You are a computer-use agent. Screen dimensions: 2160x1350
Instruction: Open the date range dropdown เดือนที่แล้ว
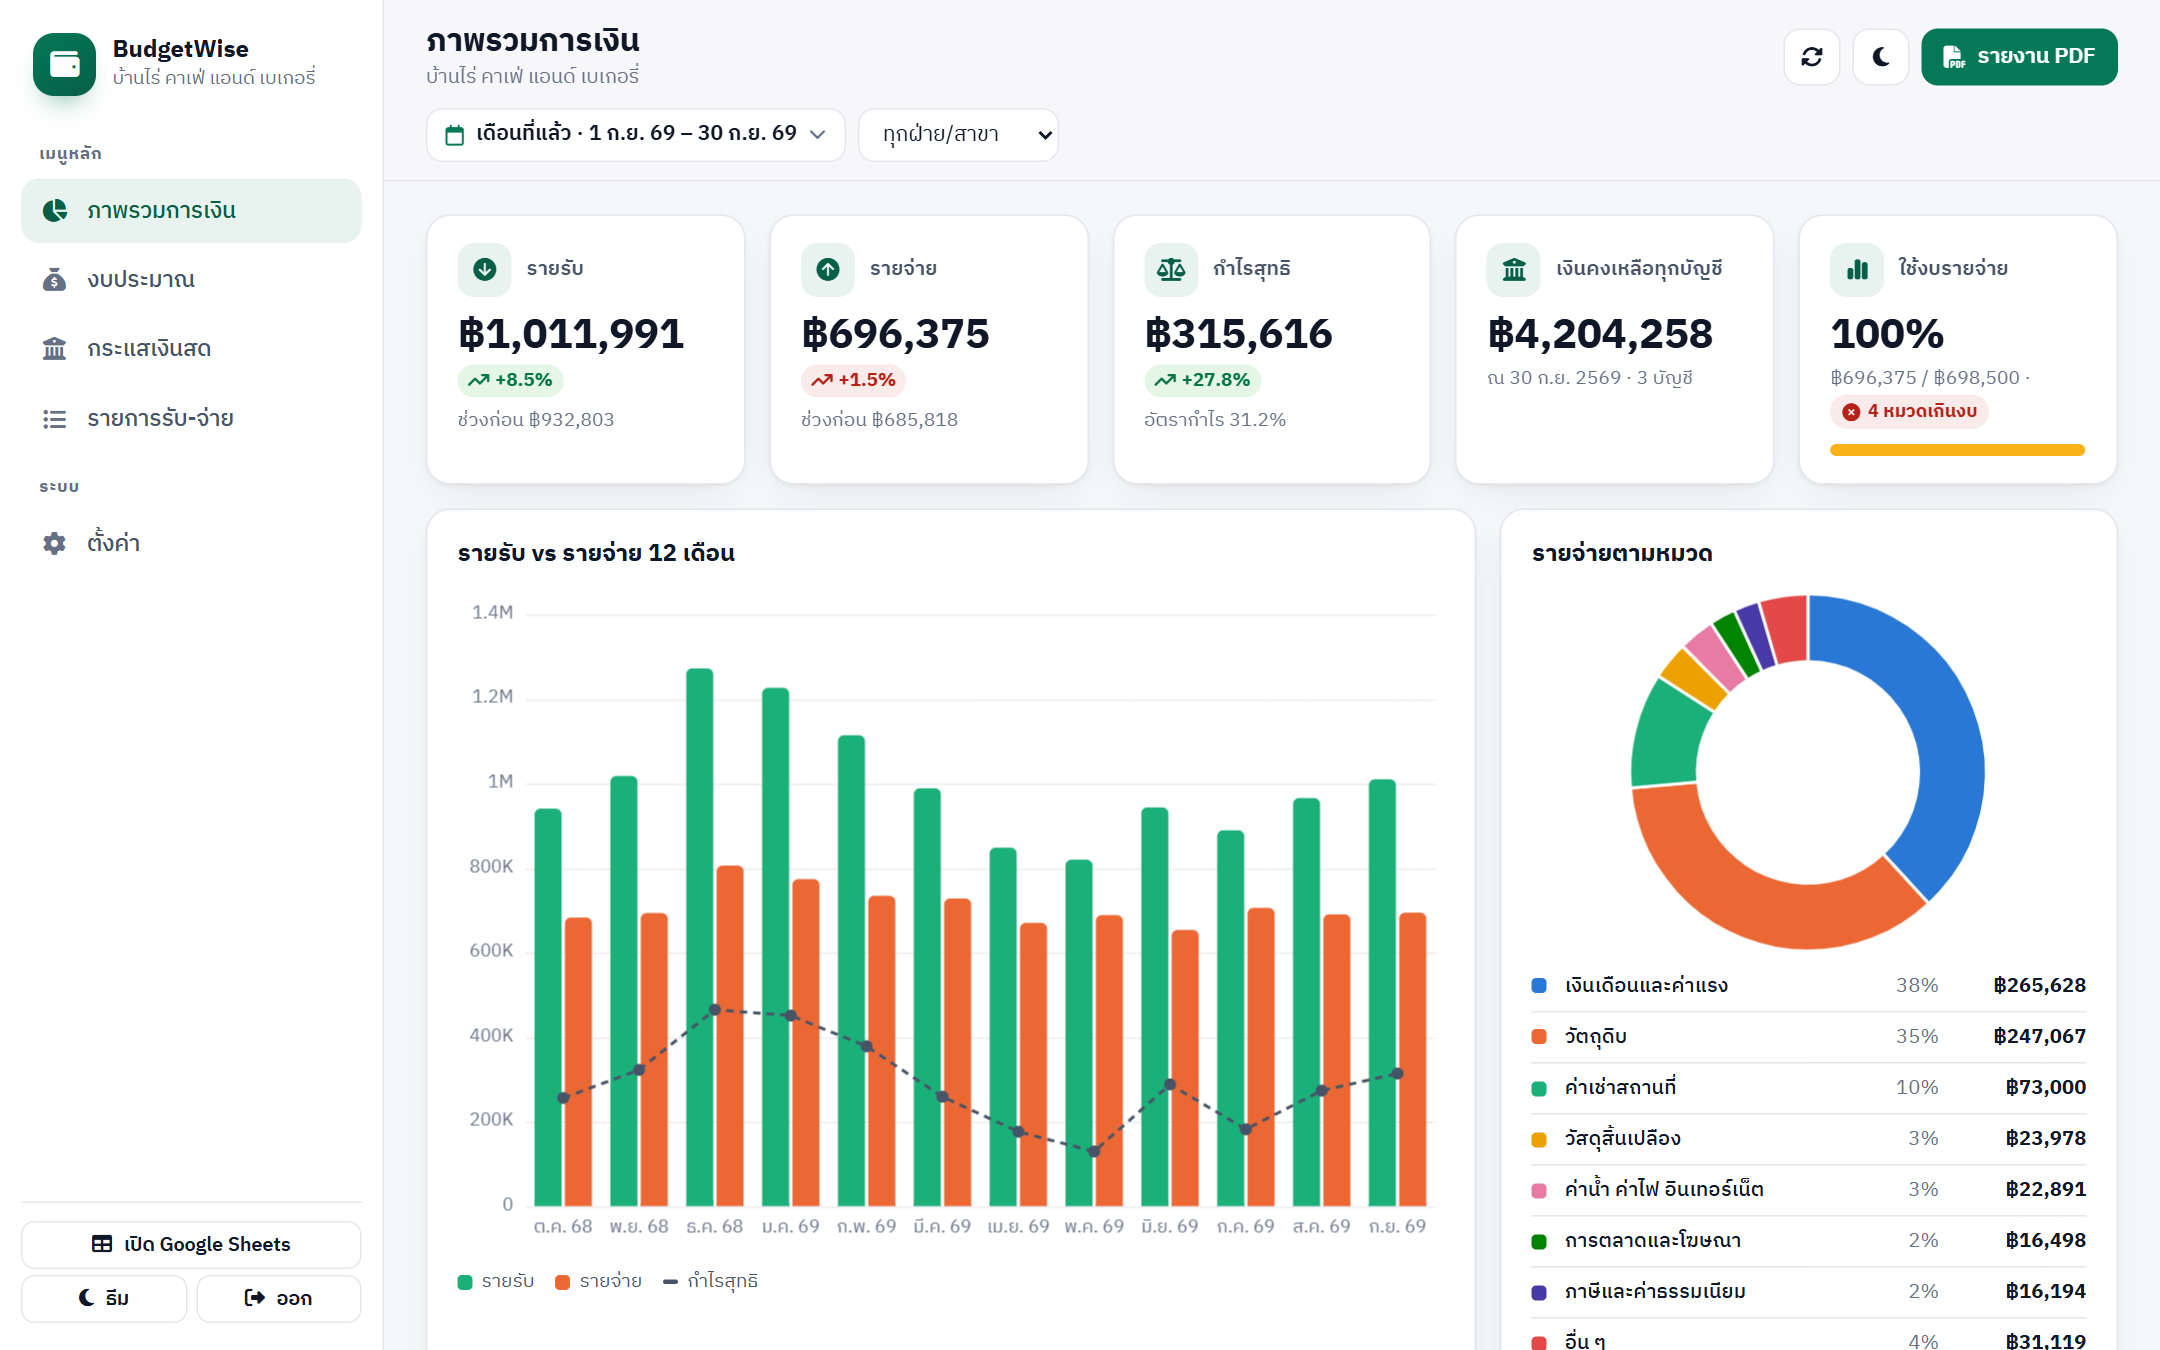[635, 134]
